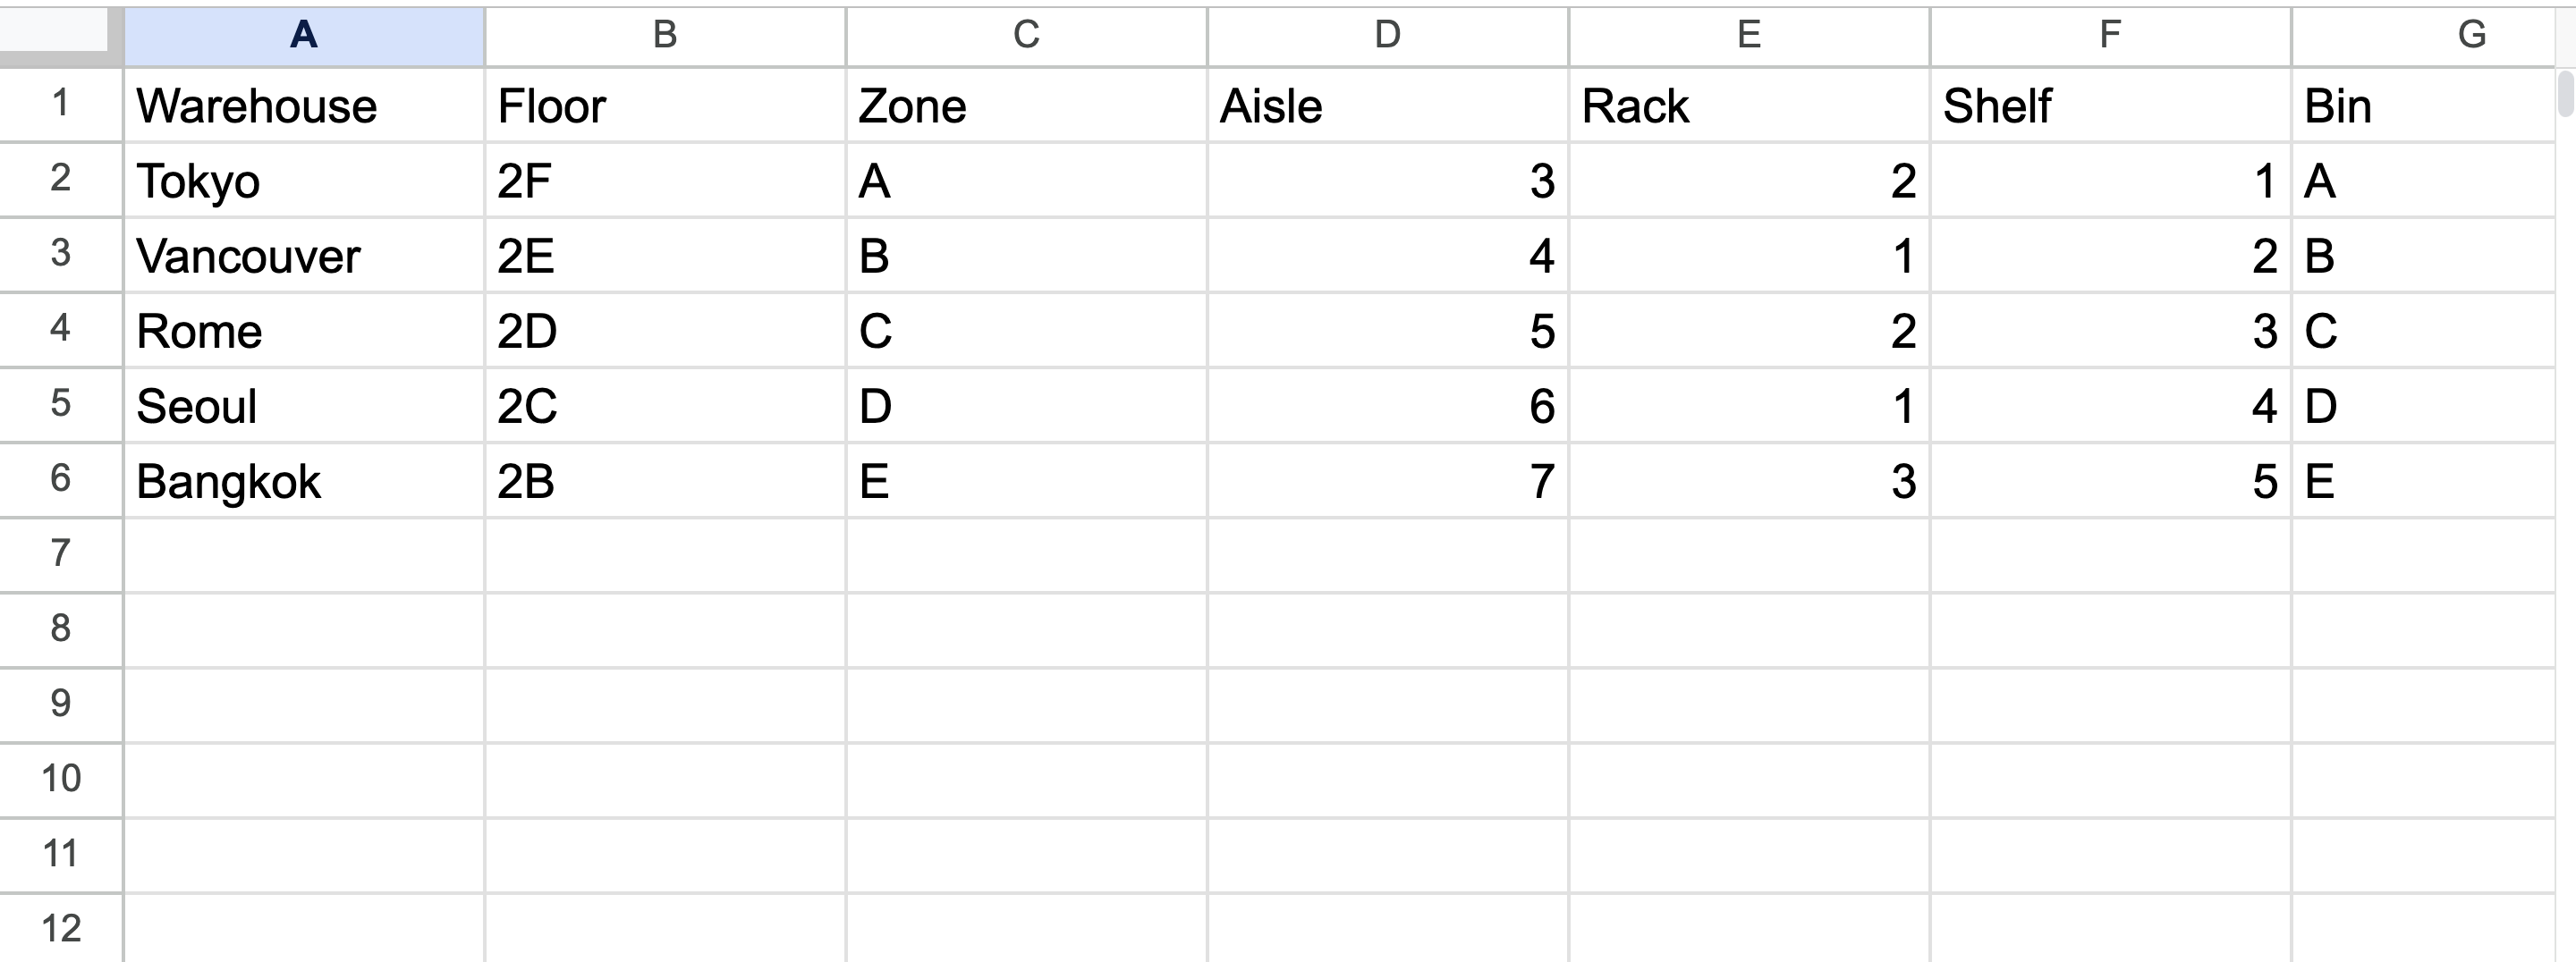Click cell containing Bangkok

point(304,481)
